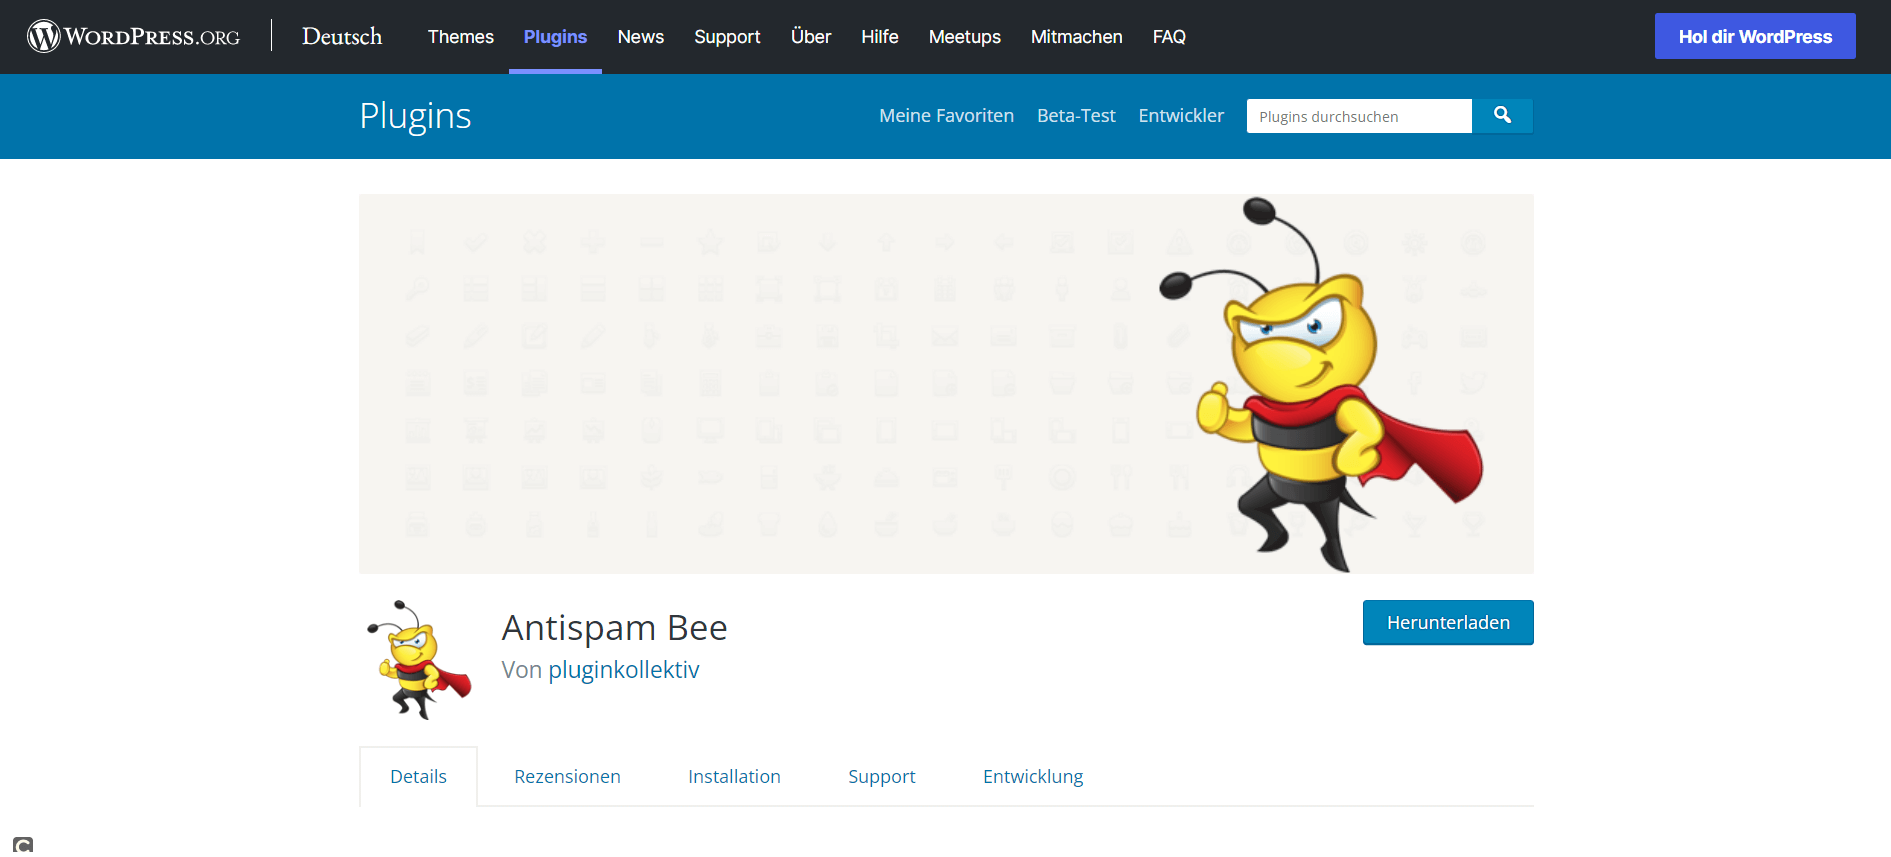Go to Meetups page
Image resolution: width=1891 pixels, height=857 pixels.
coord(965,37)
